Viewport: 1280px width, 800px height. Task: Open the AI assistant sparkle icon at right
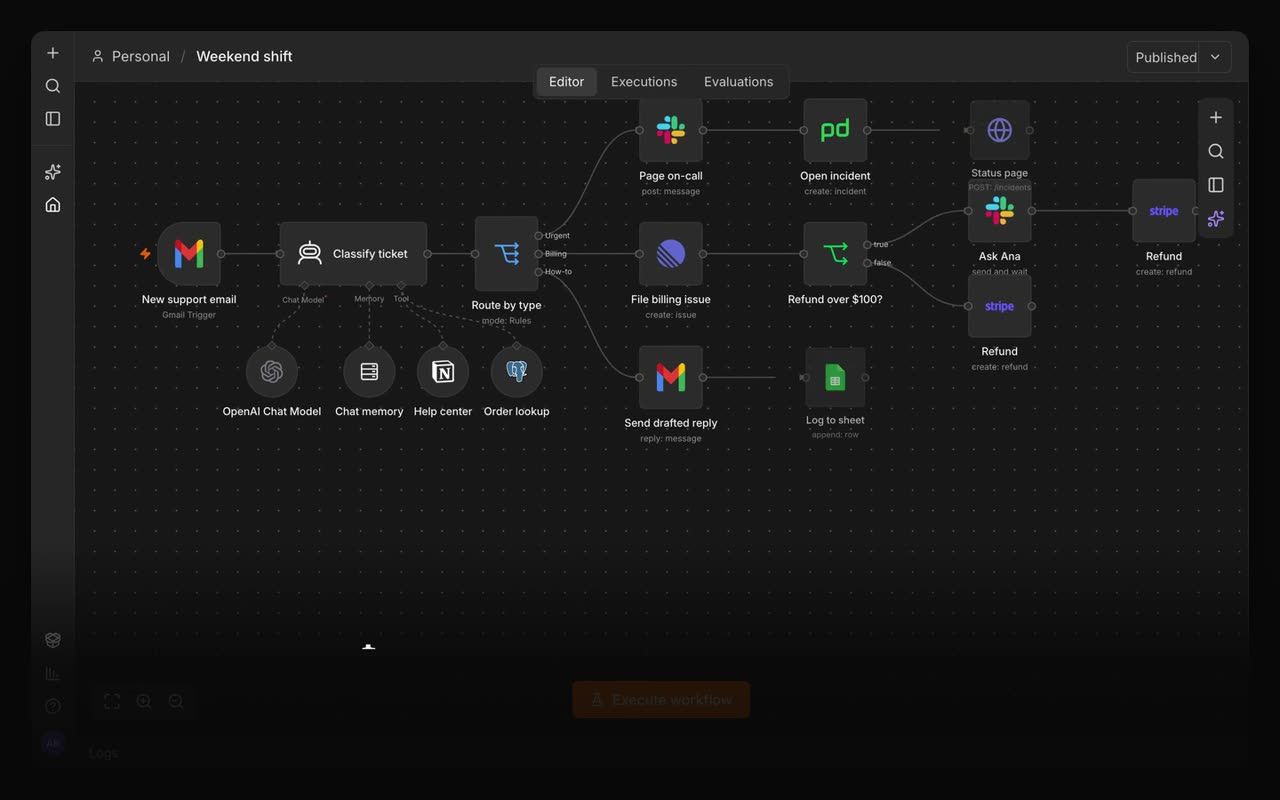tap(1216, 219)
